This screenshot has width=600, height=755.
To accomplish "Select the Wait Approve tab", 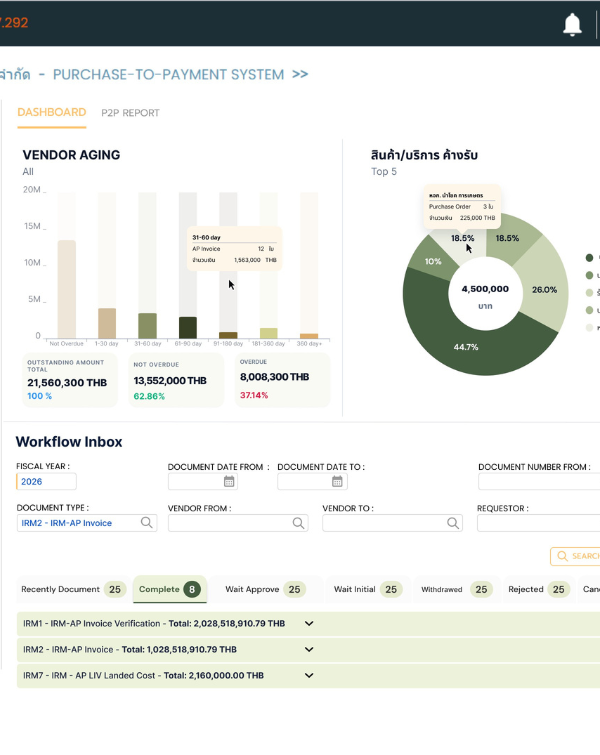I will [x=265, y=589].
